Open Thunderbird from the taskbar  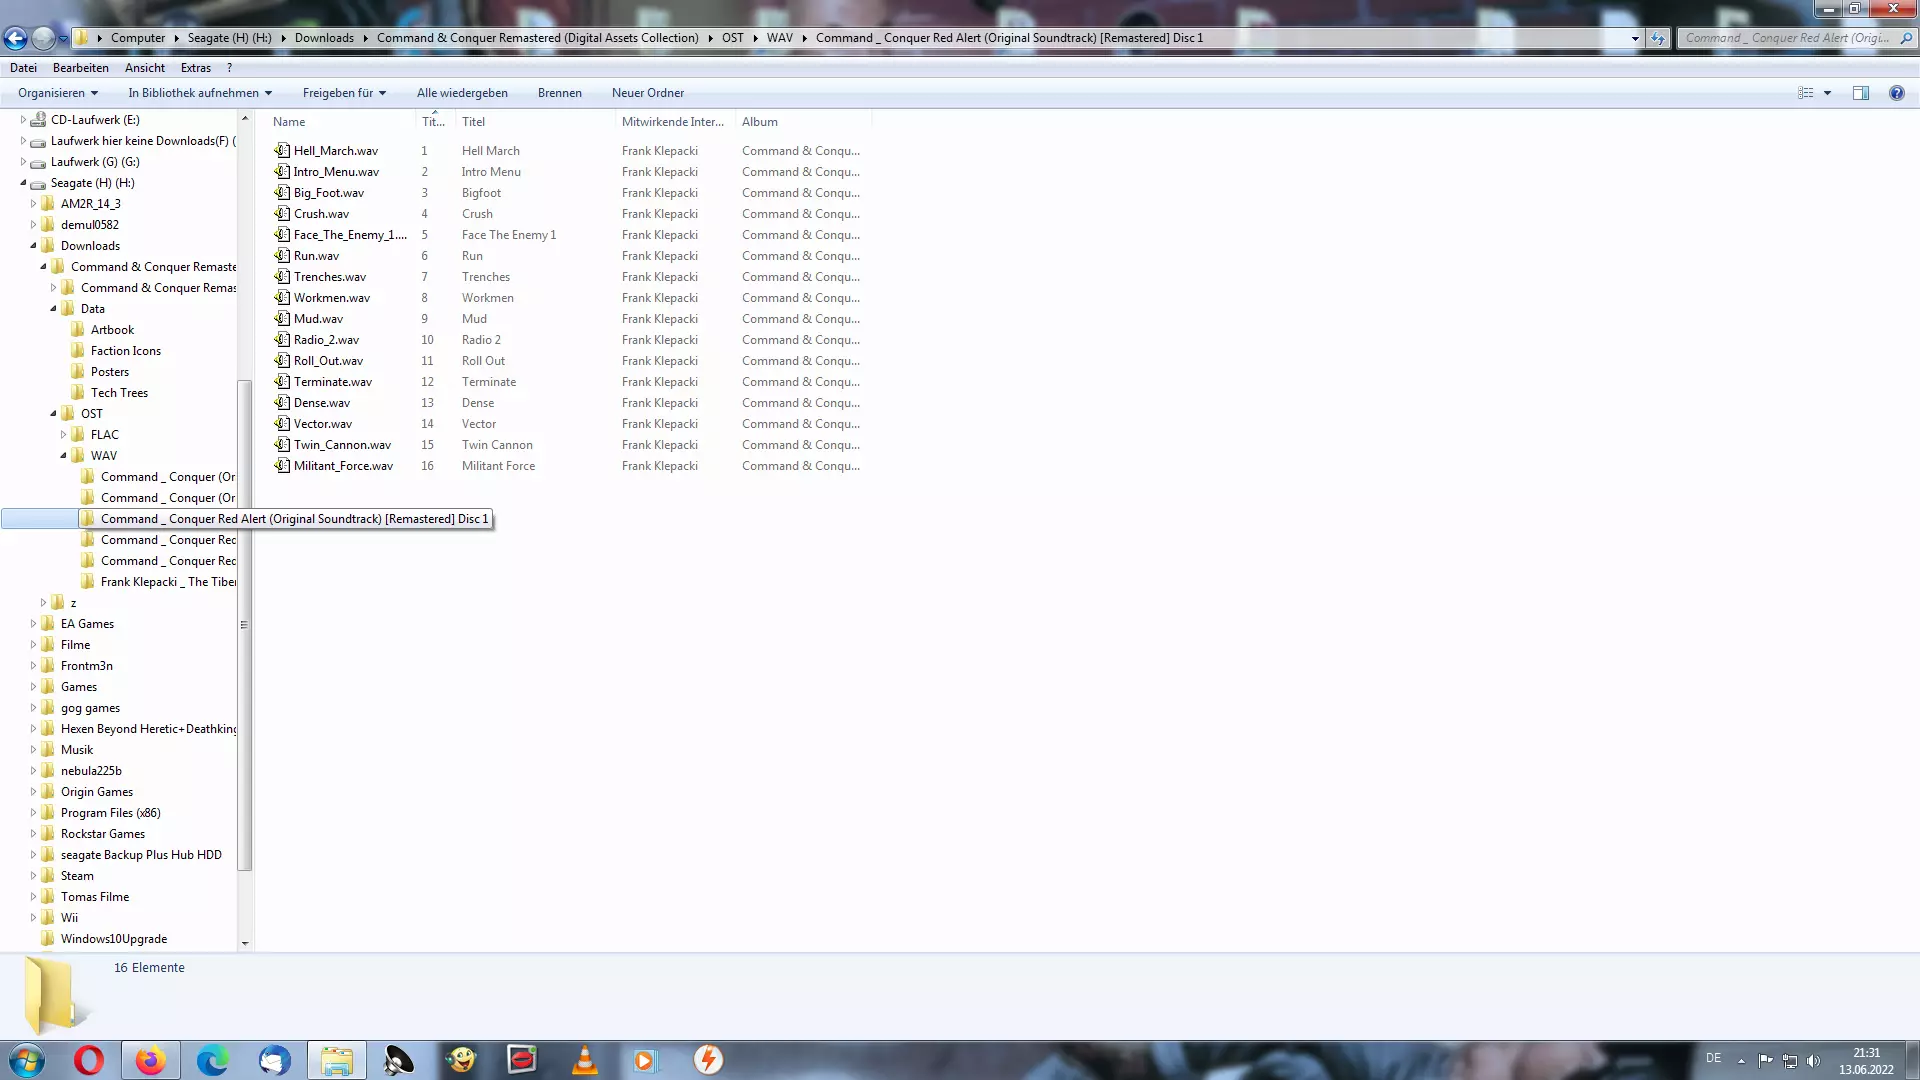point(274,1060)
